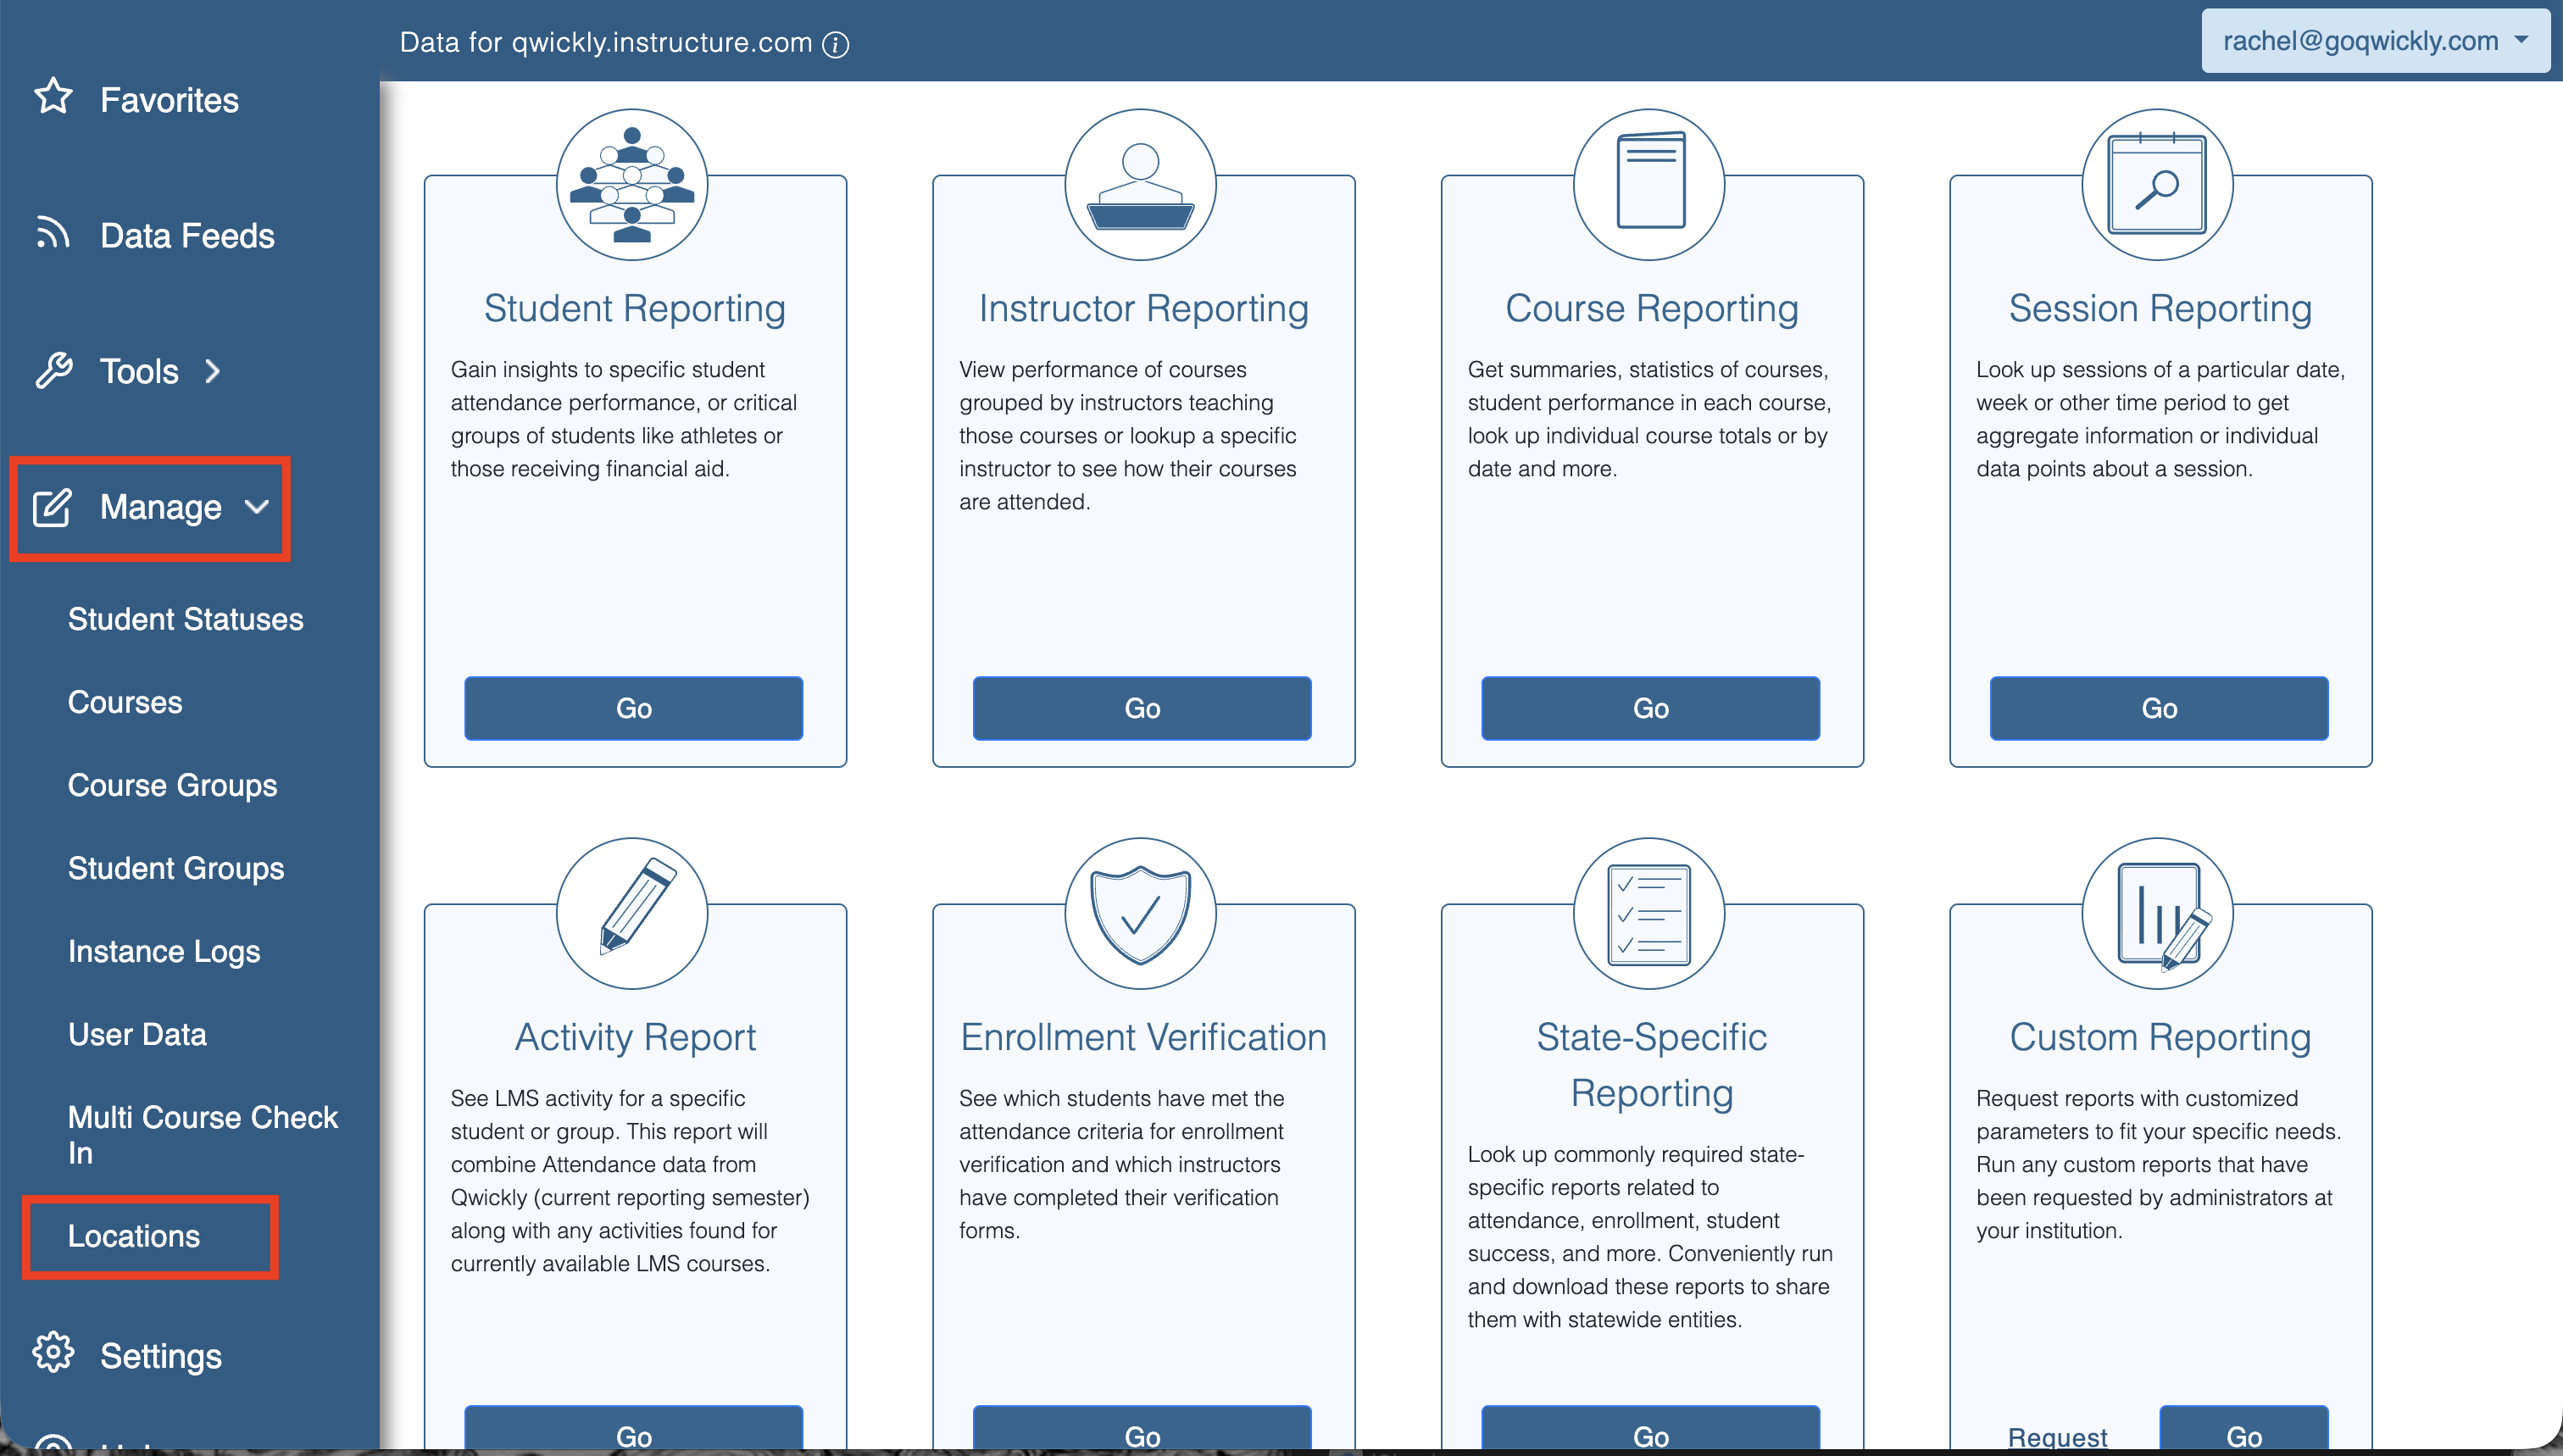This screenshot has height=1456, width=2563.
Task: Click the Enrollment Verification shield icon
Action: pos(1141,913)
